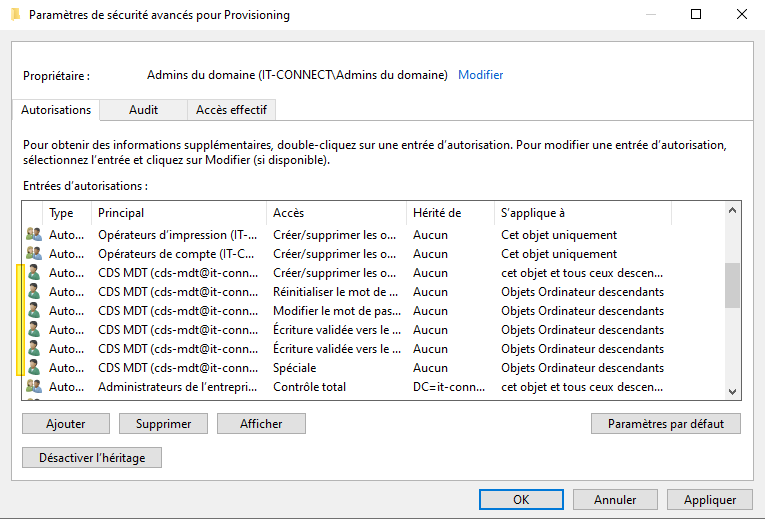Image resolution: width=765 pixels, height=519 pixels.
Task: Confirm with the OK button
Action: click(x=521, y=499)
